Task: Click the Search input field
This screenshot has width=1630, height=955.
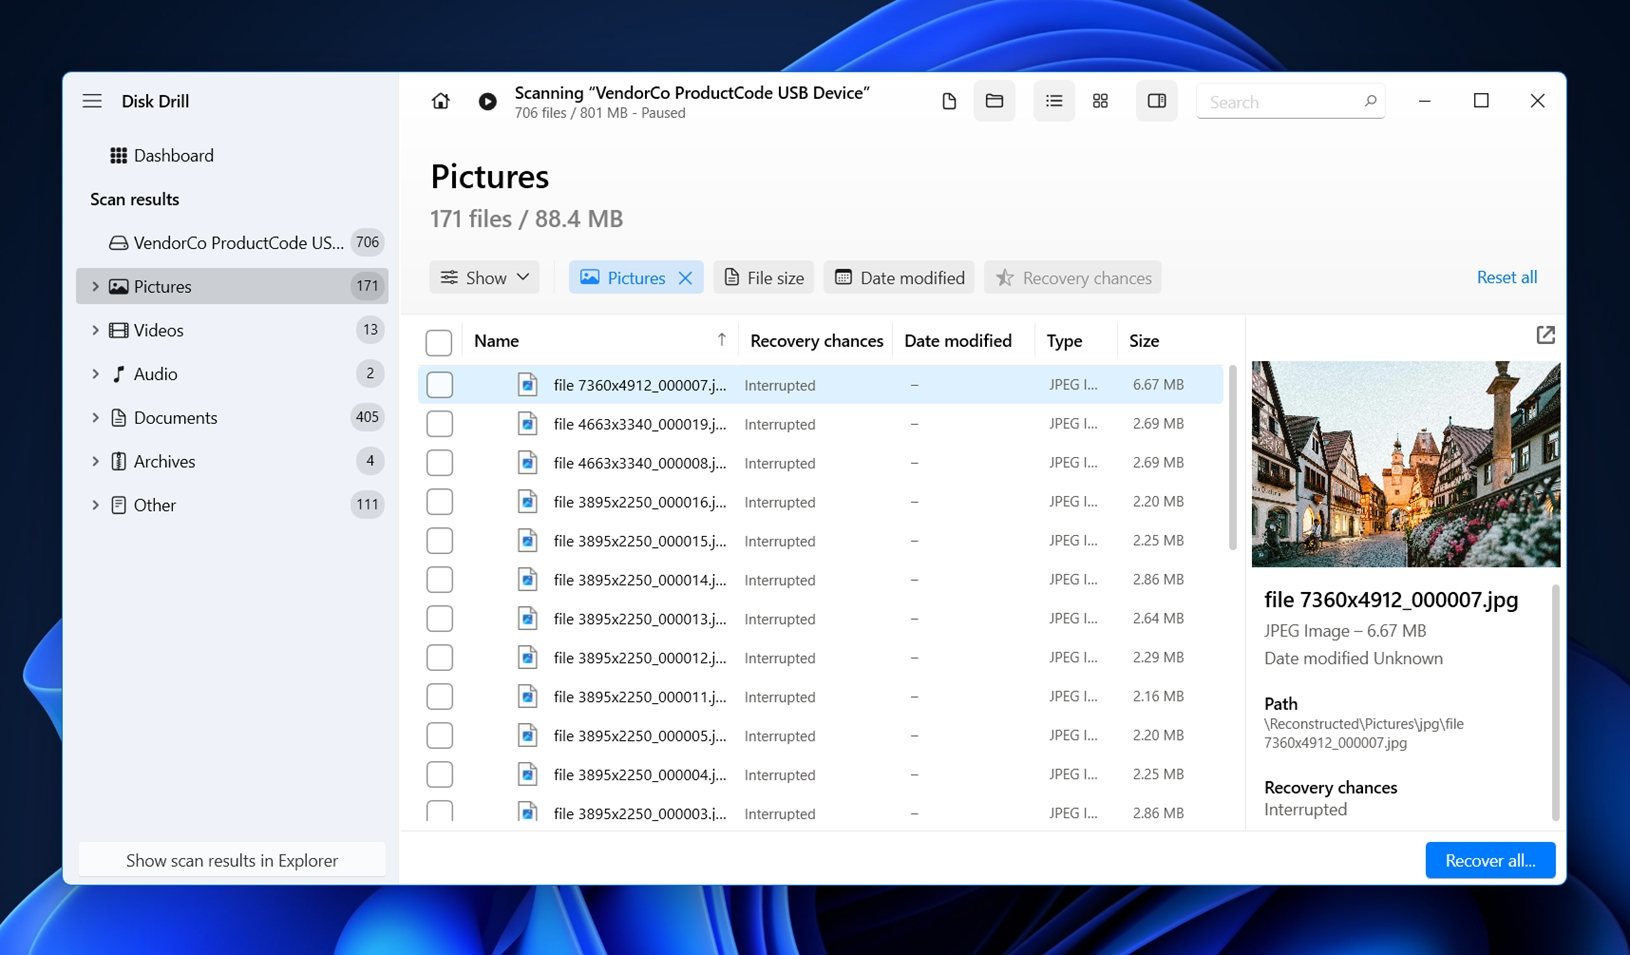Action: click(x=1280, y=102)
